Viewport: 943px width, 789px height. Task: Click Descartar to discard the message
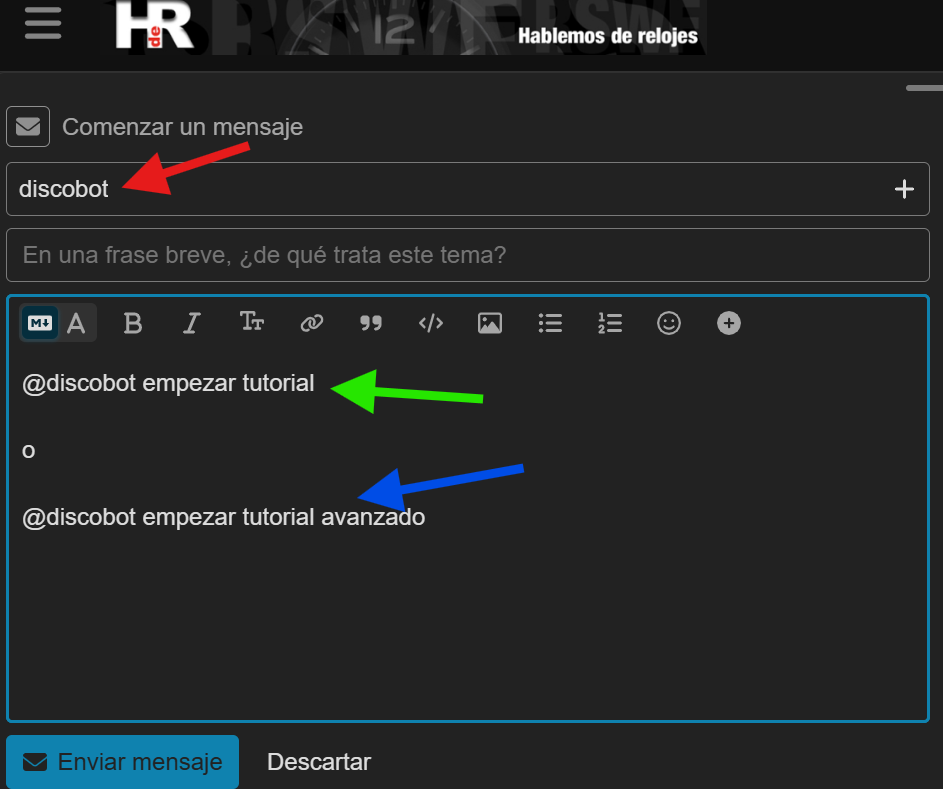click(319, 762)
